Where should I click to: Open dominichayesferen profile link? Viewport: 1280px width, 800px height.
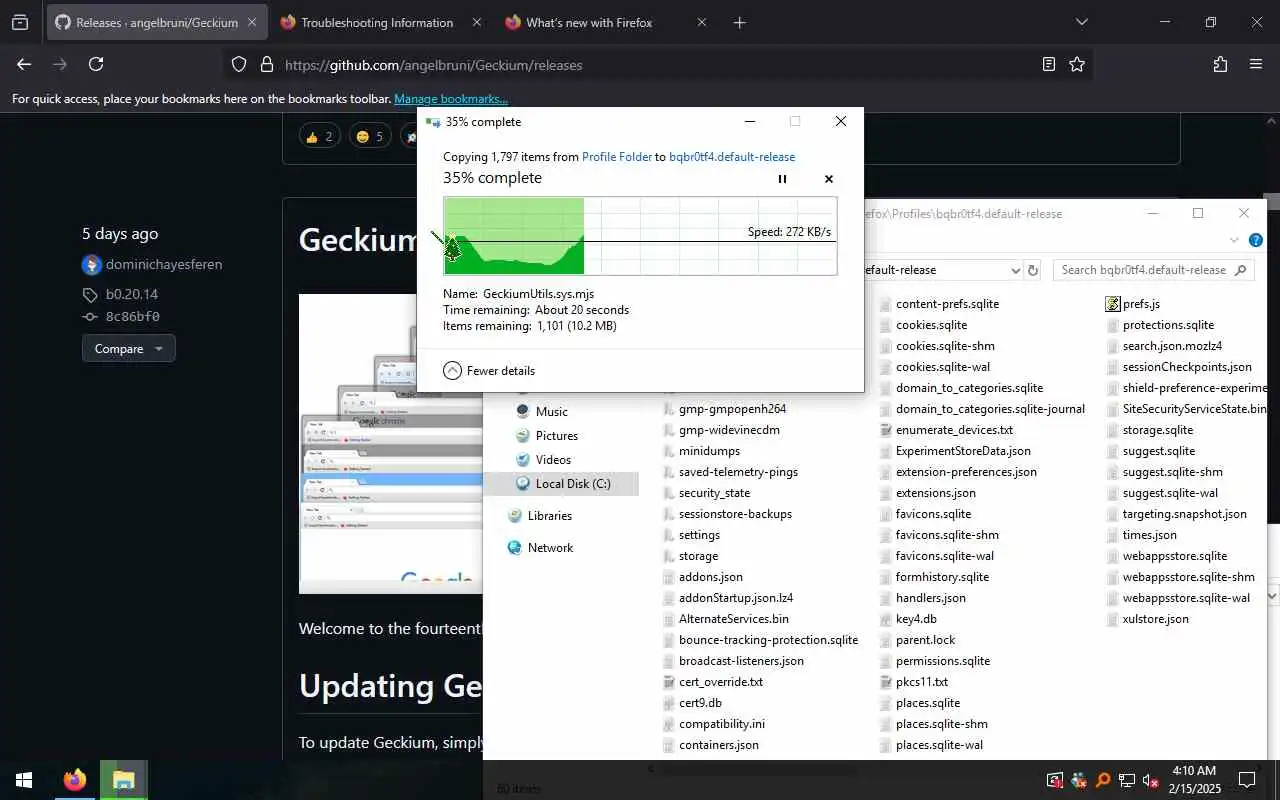[164, 264]
